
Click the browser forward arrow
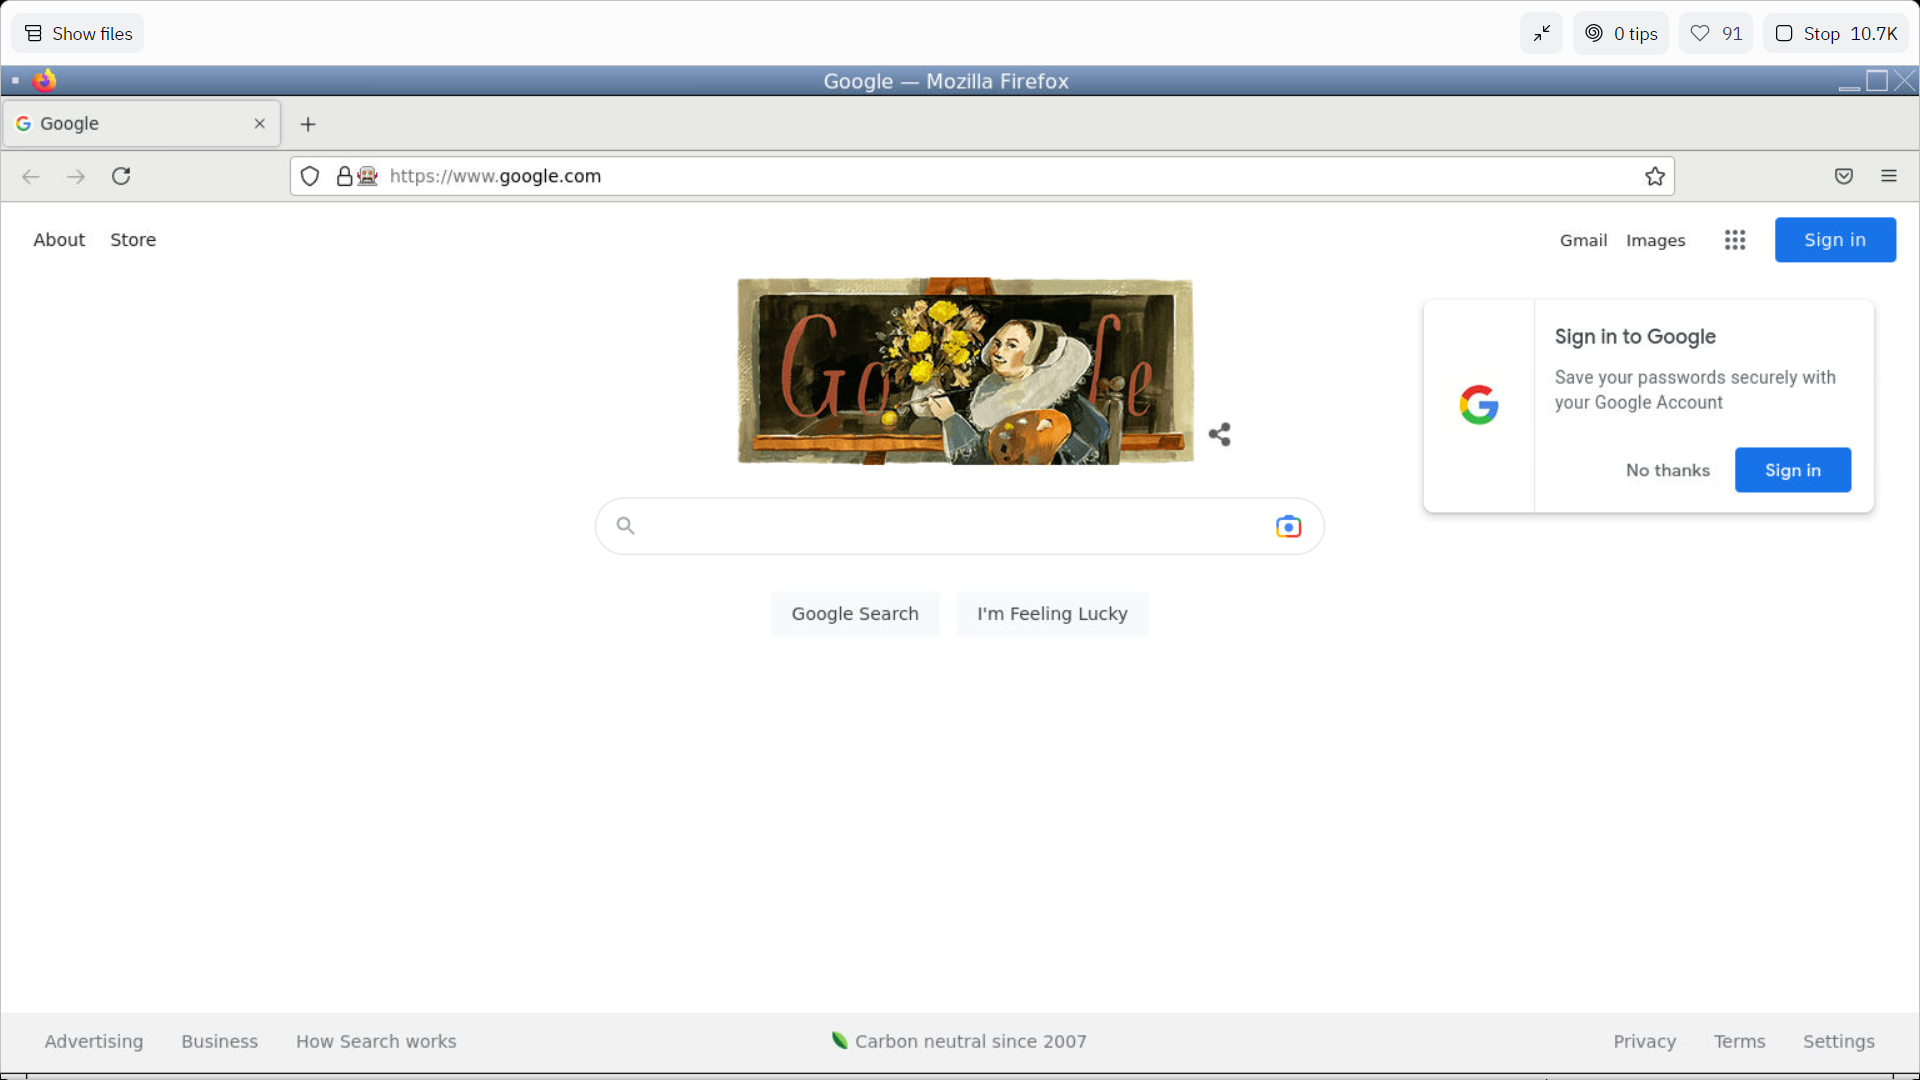[x=76, y=177]
